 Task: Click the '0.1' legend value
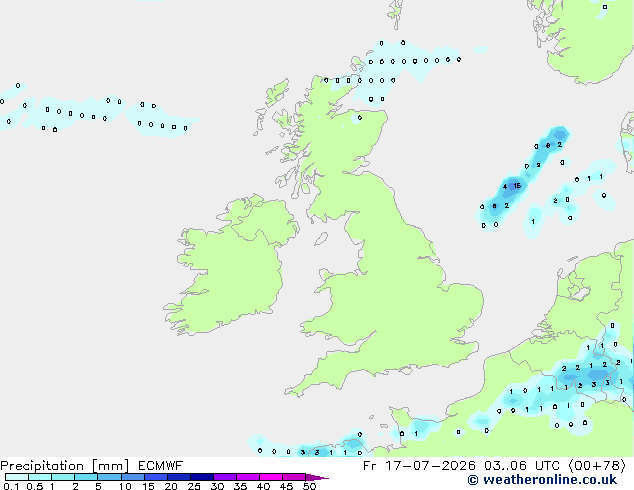coord(11,486)
